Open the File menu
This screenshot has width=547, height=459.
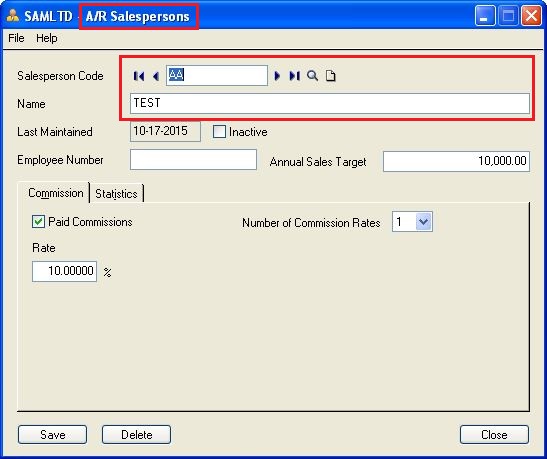pos(16,38)
